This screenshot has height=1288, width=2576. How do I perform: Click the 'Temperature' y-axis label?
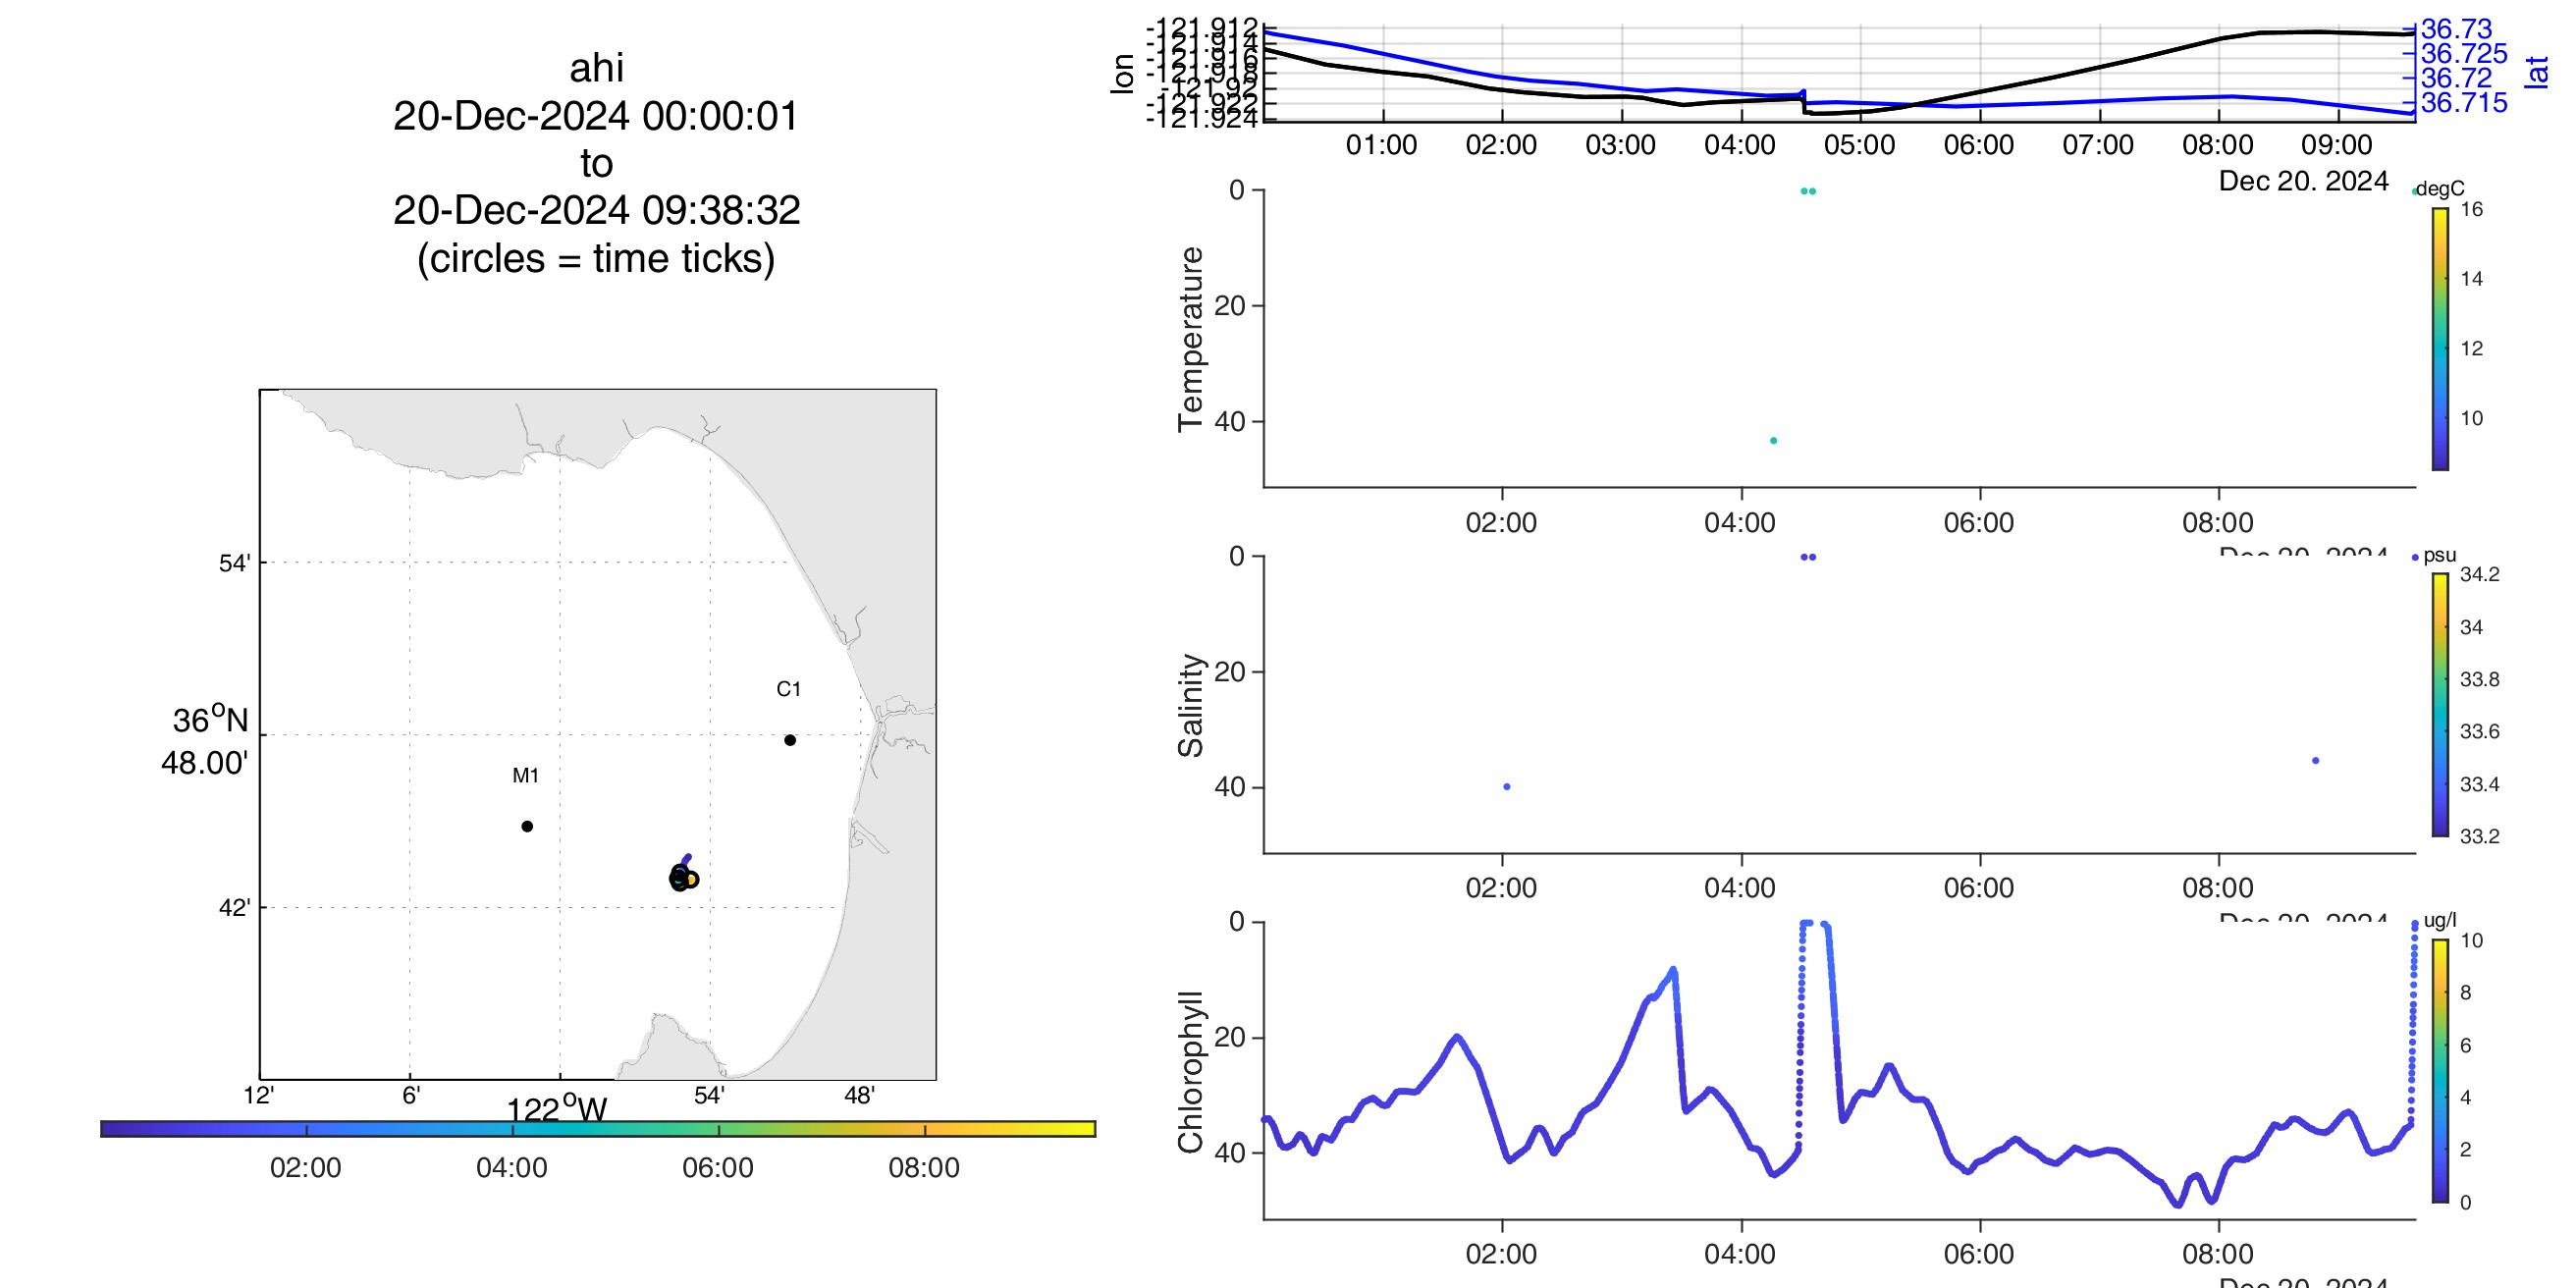click(x=1190, y=339)
